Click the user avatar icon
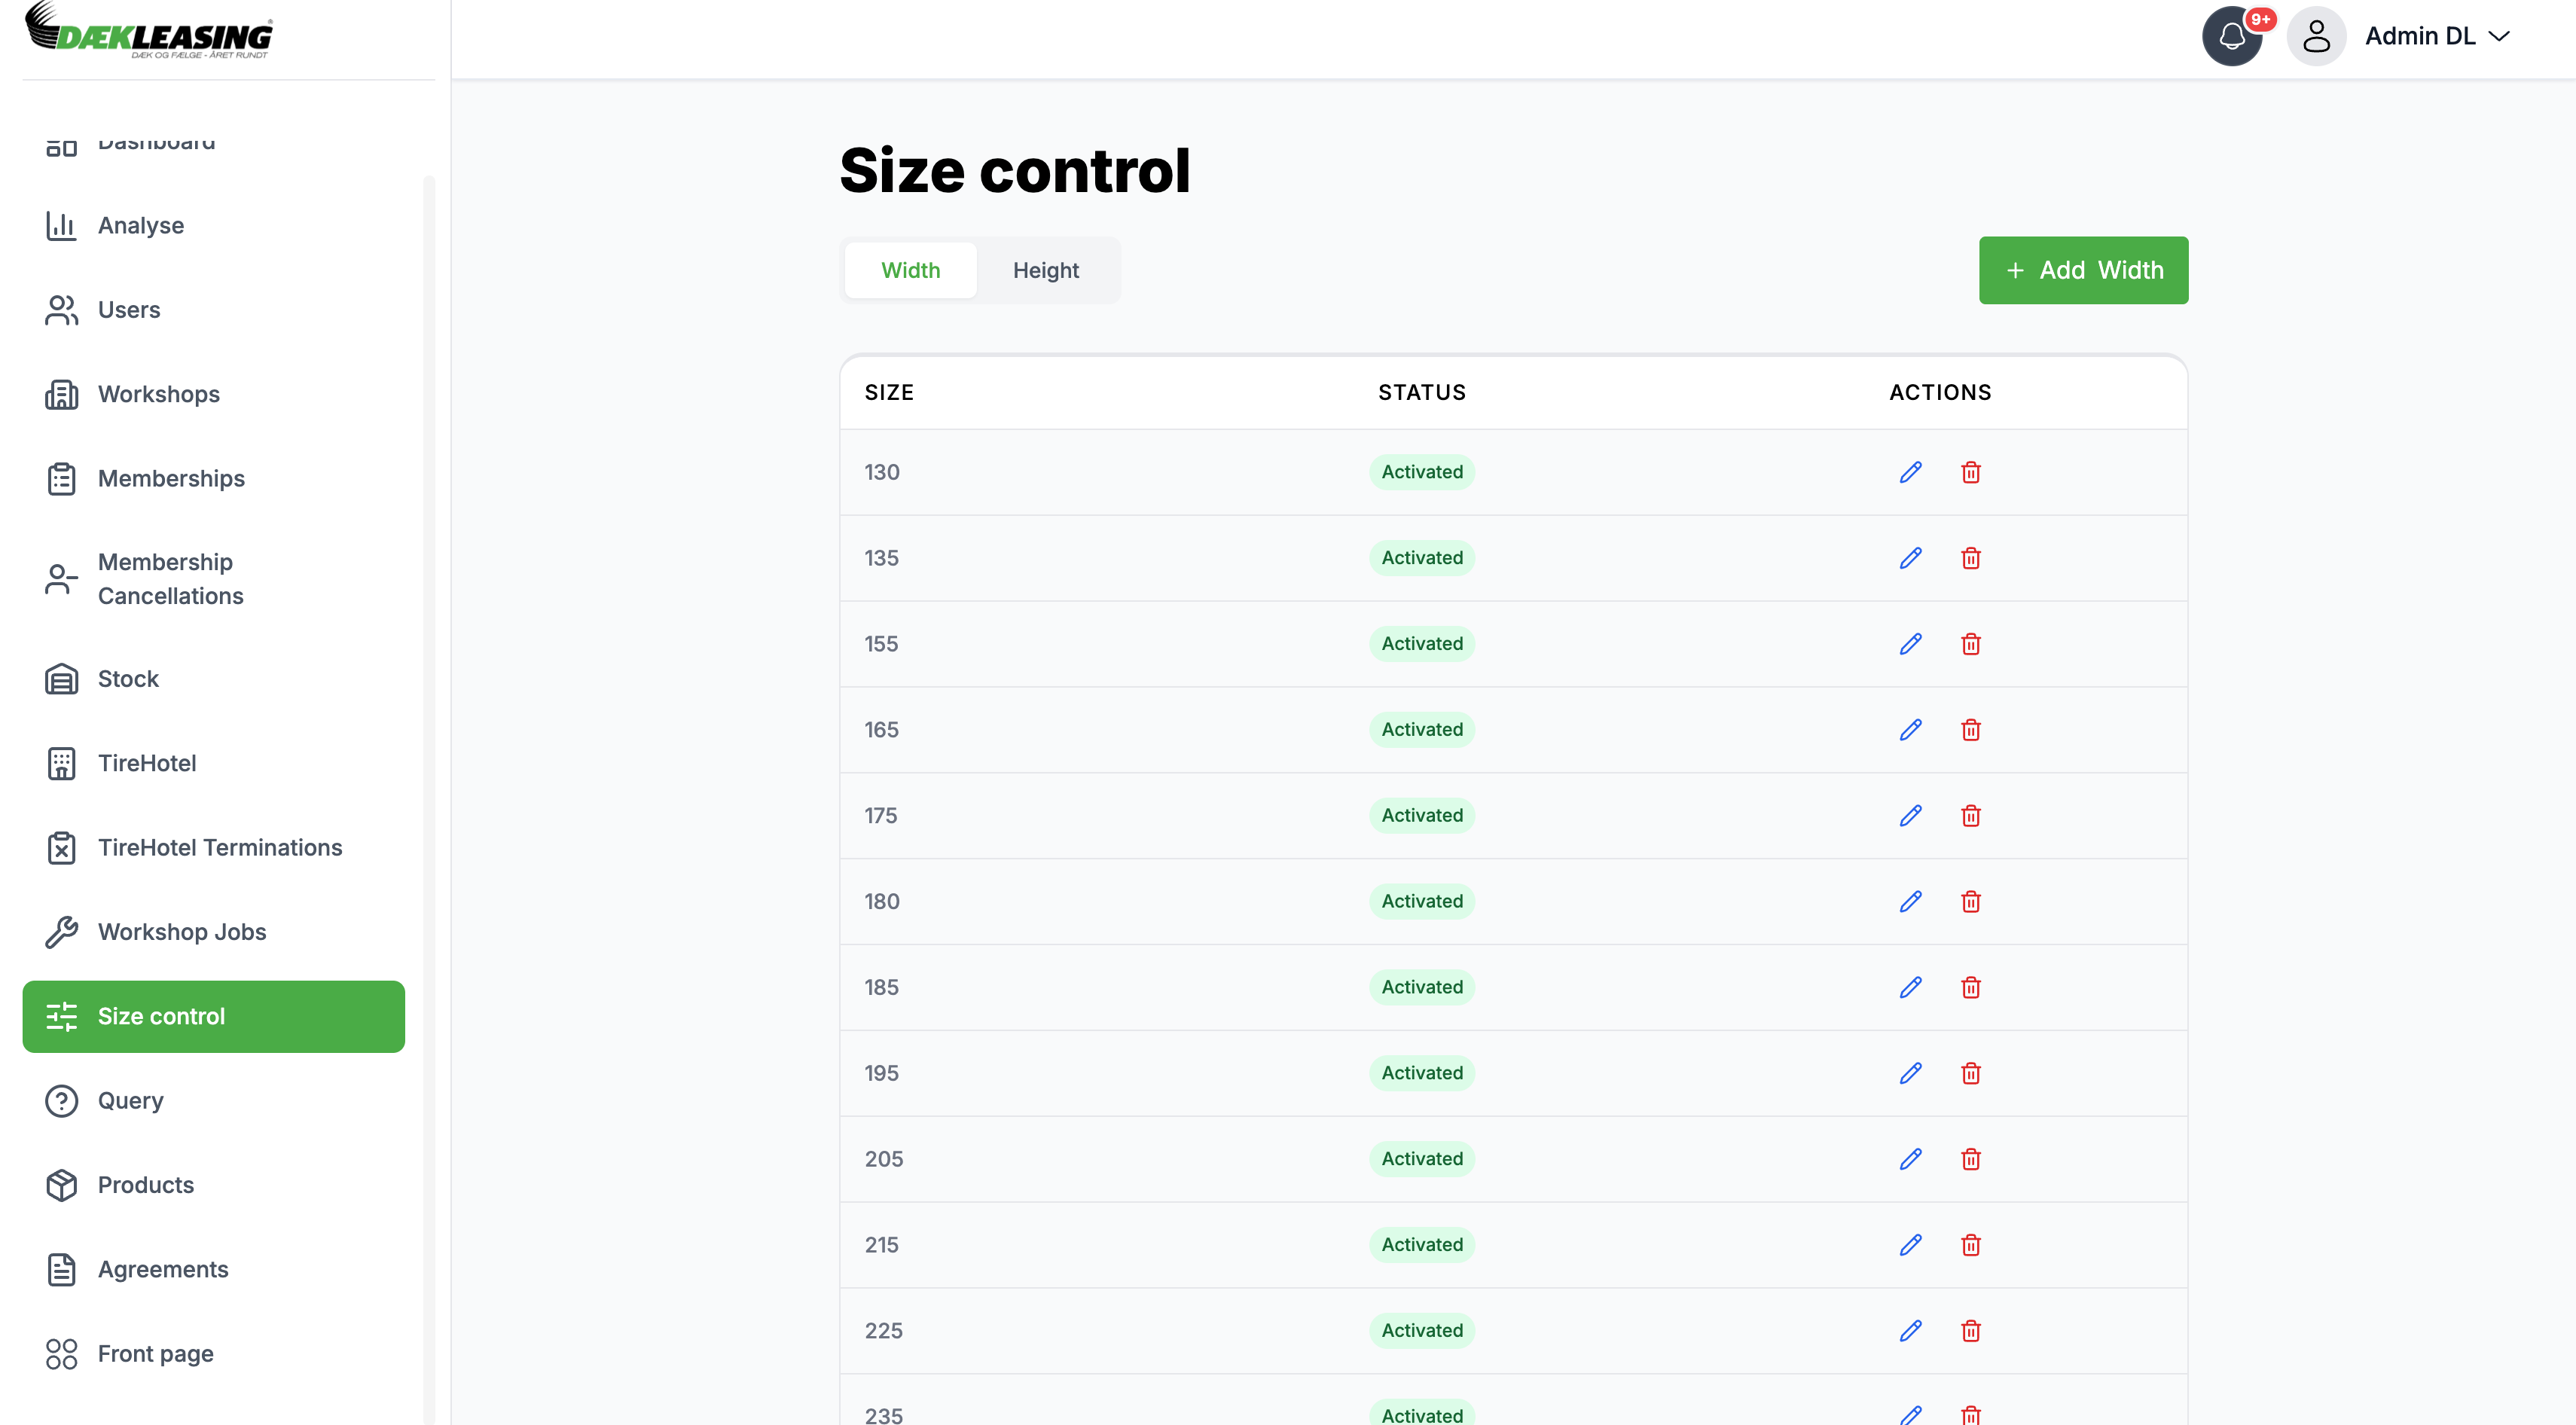Image resolution: width=2576 pixels, height=1425 pixels. pyautogui.click(x=2316, y=36)
